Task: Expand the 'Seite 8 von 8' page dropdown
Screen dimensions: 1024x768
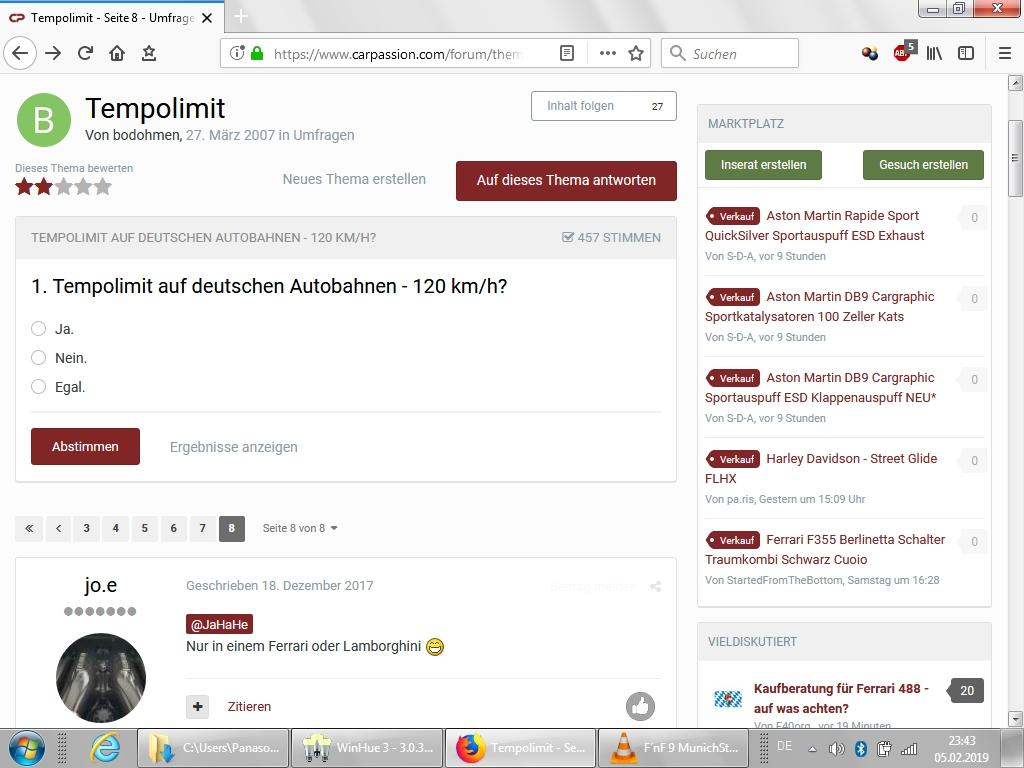Action: coord(300,528)
